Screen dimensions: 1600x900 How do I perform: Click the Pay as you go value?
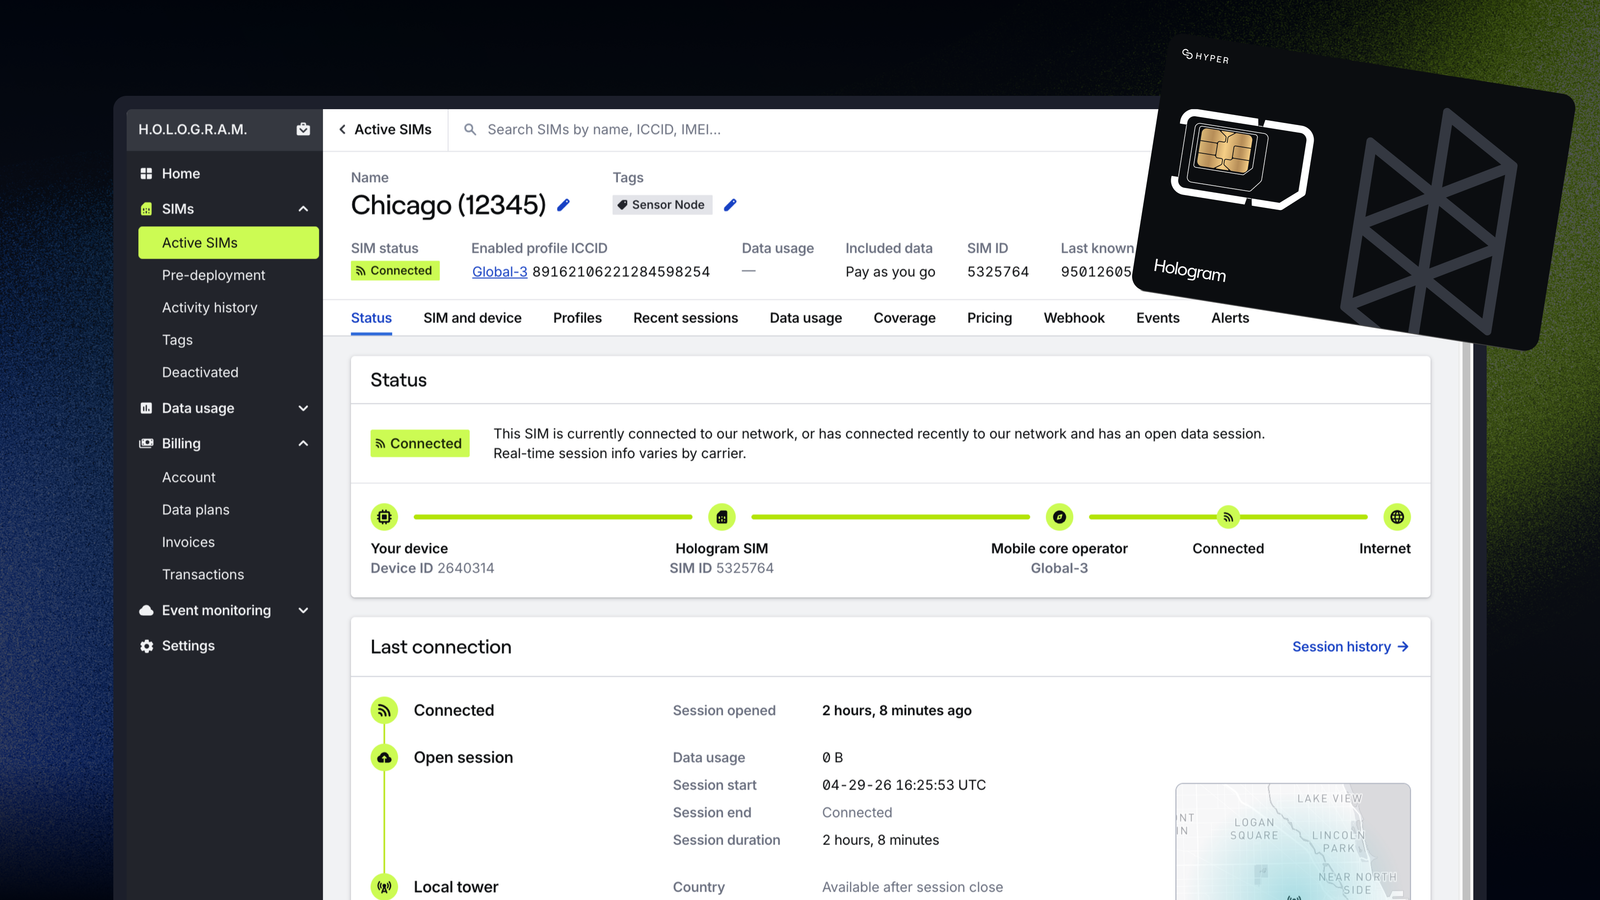click(890, 272)
